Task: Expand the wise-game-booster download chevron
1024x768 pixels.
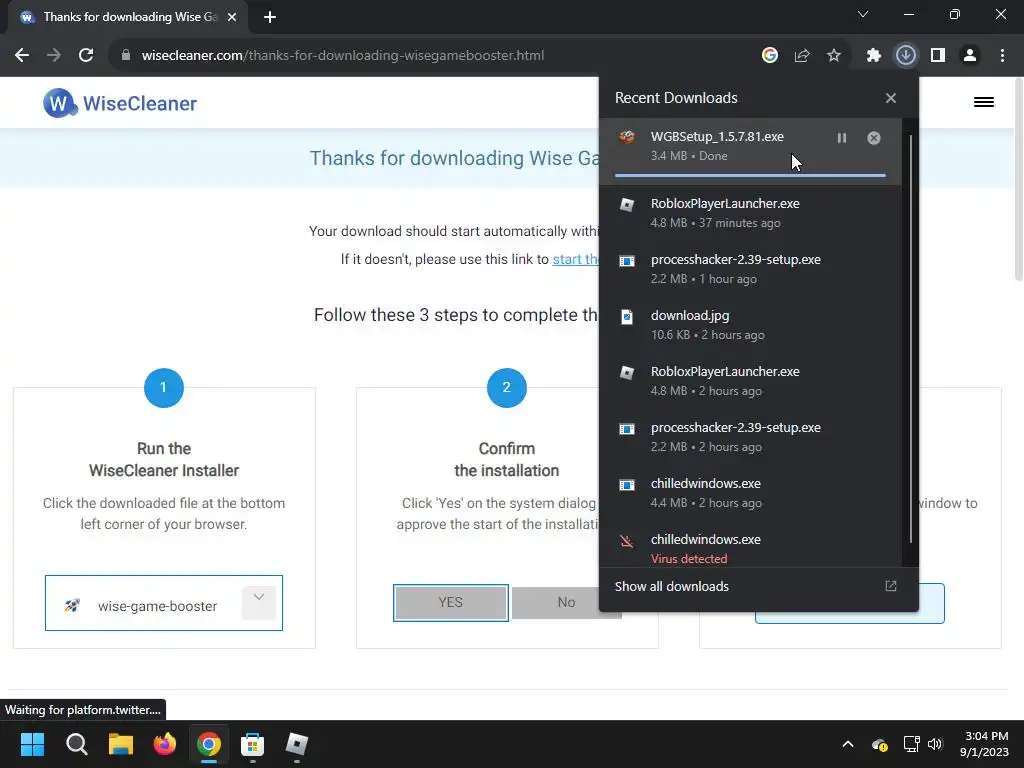Action: 259,602
